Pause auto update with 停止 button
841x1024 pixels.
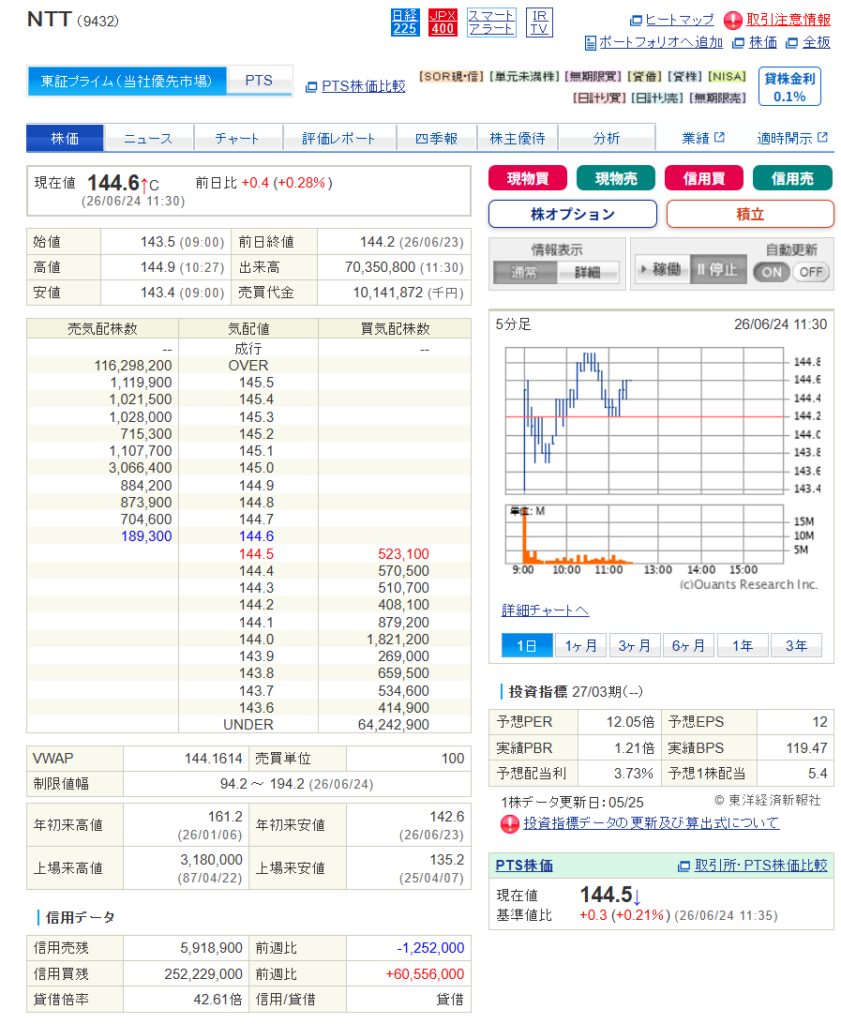coord(718,270)
